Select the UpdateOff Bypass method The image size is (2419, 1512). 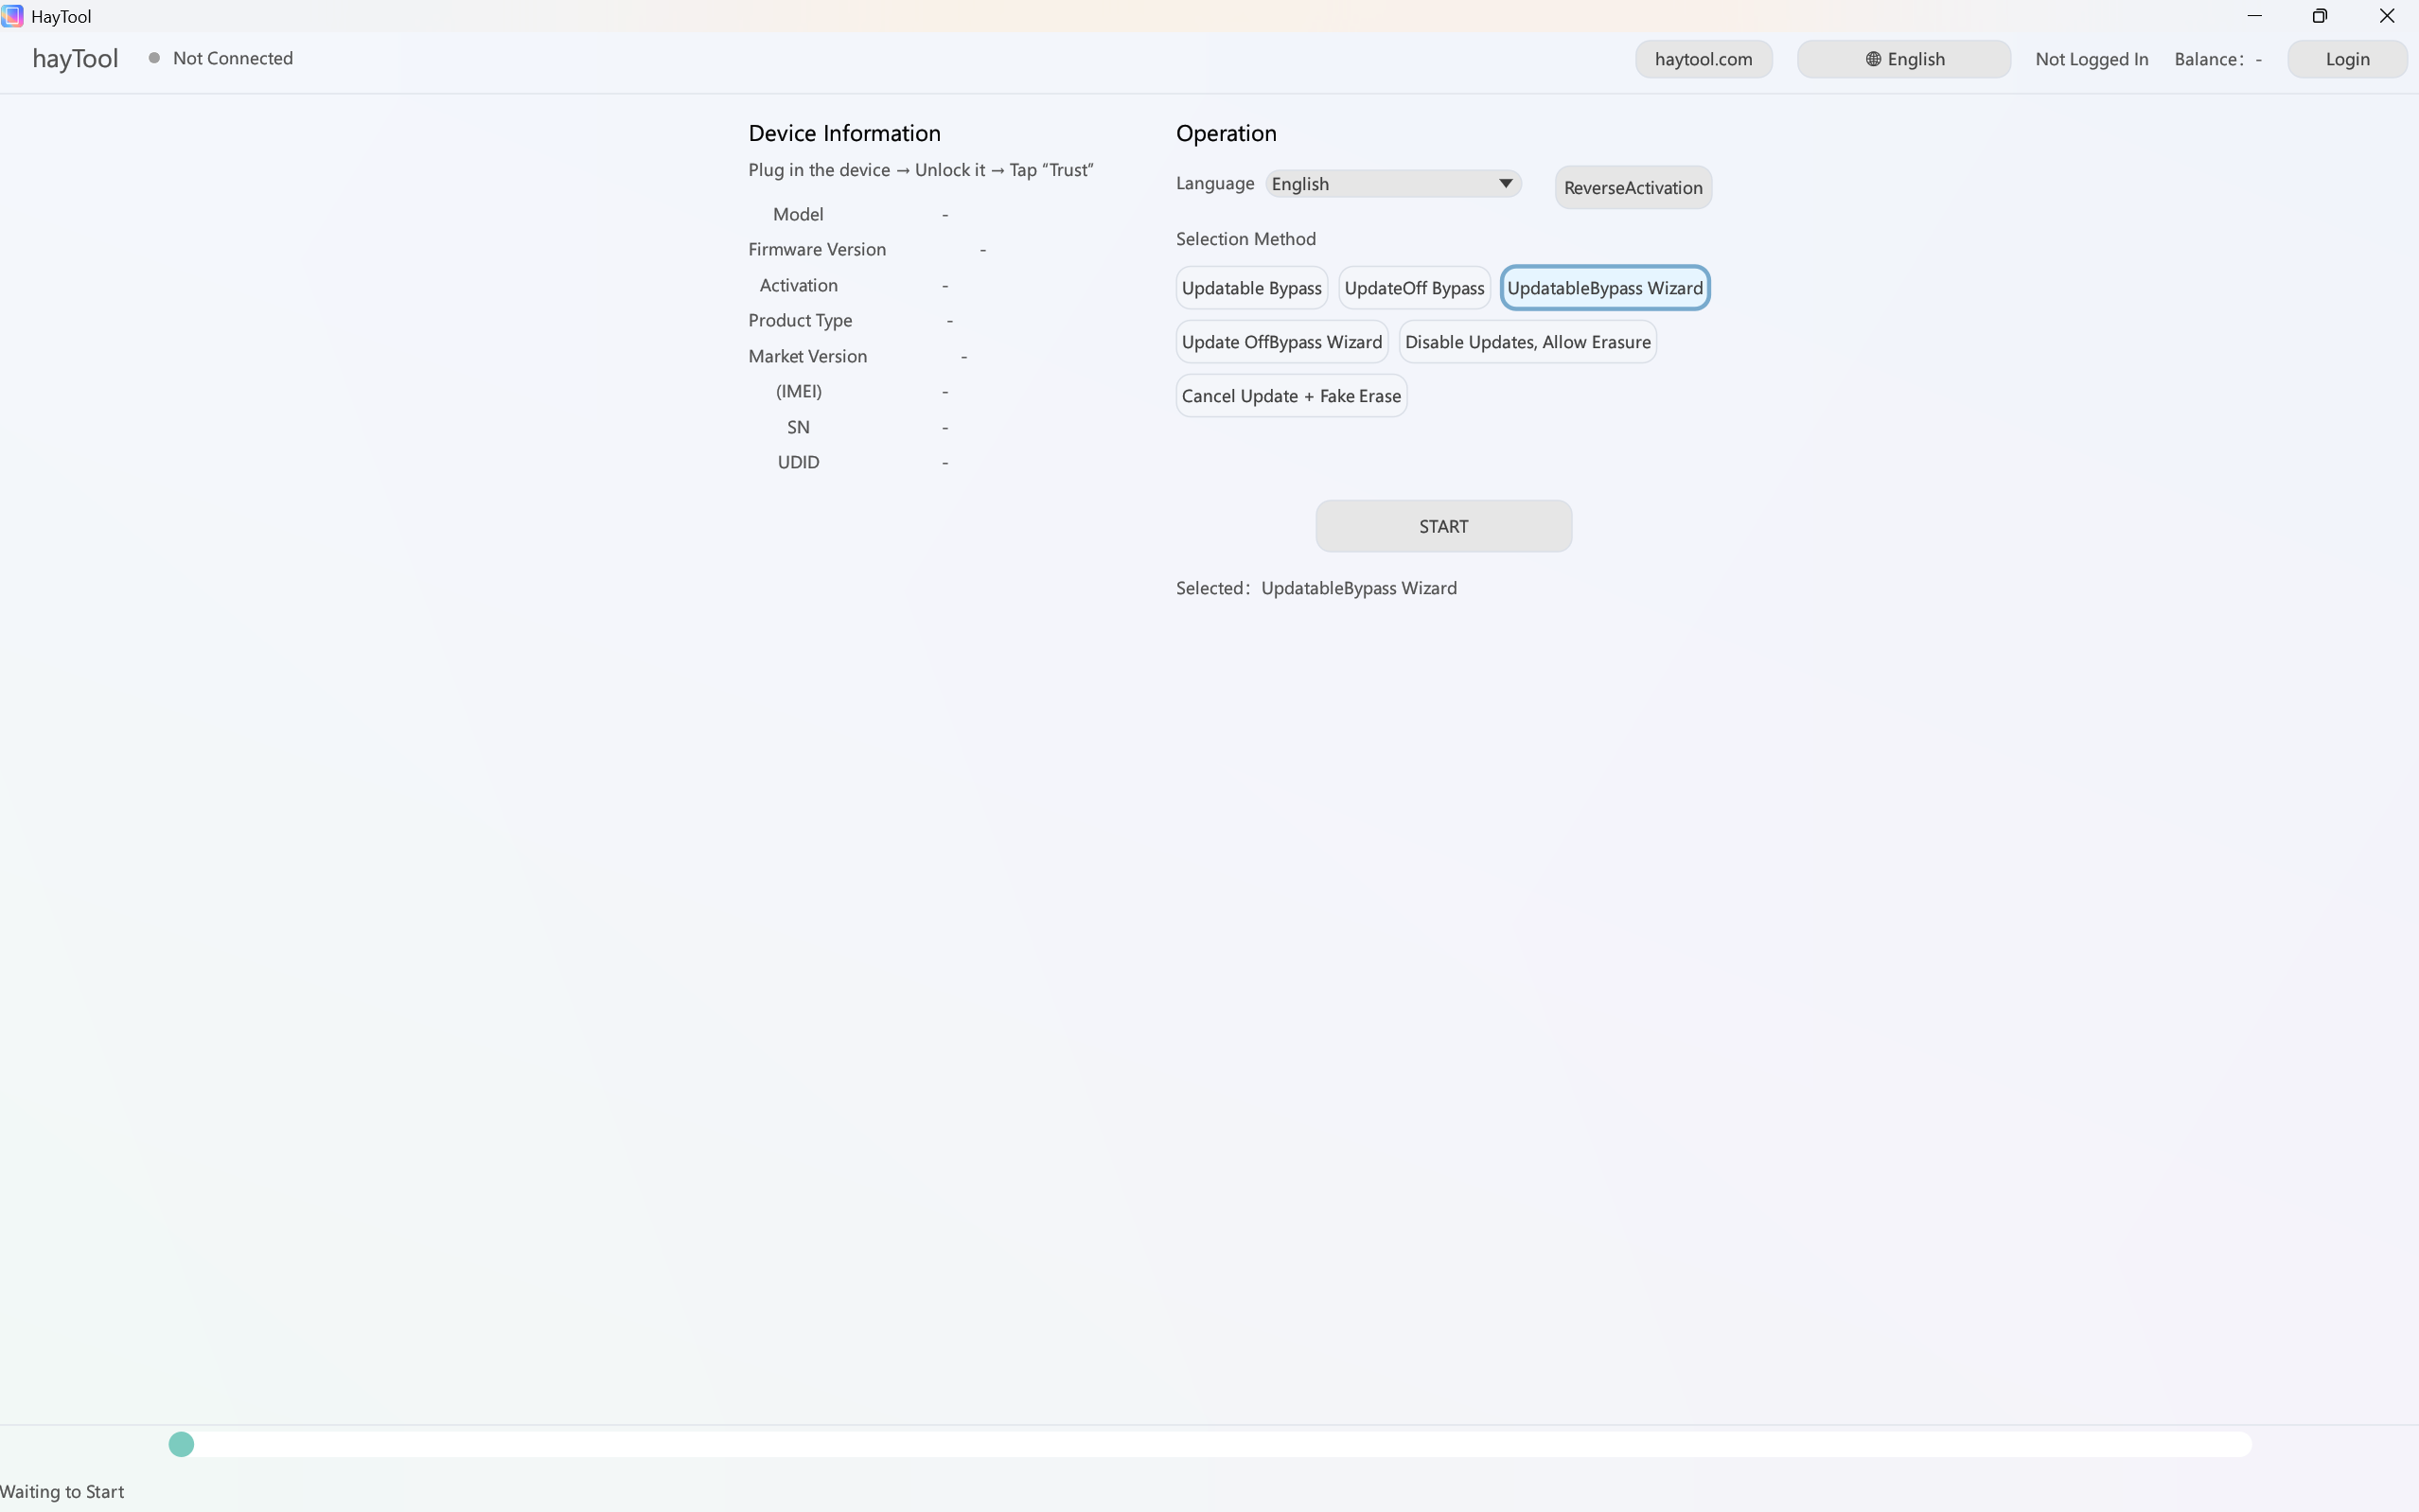(1414, 287)
